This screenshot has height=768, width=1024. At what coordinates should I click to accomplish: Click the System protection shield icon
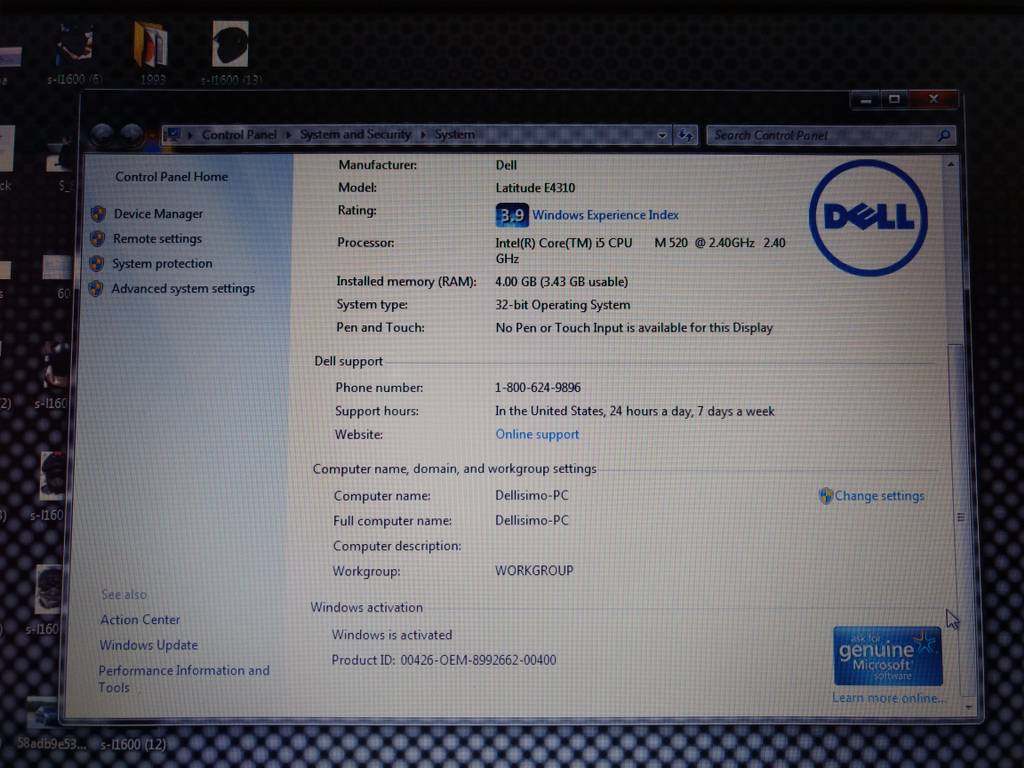(97, 263)
